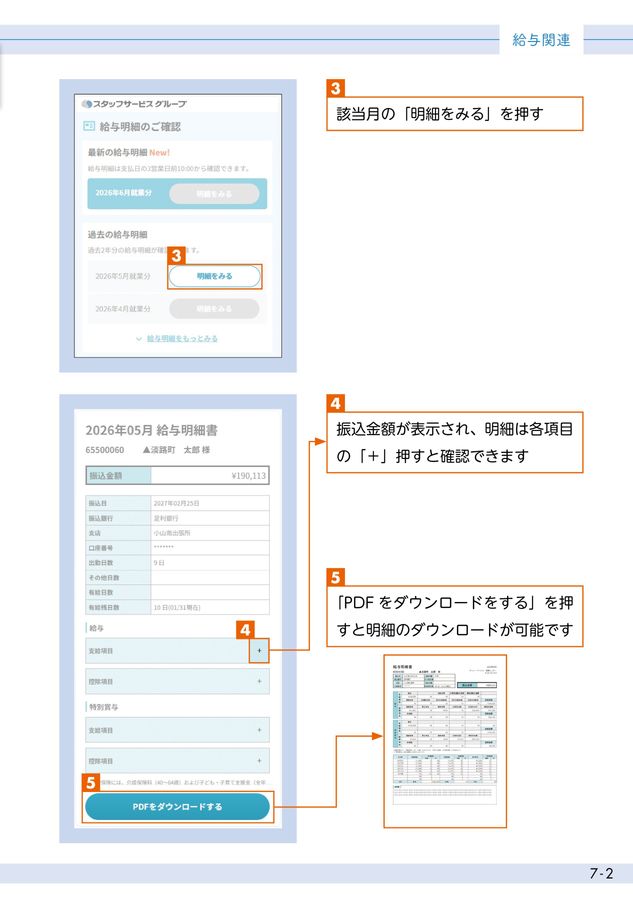The width and height of the screenshot is (633, 900).
Task: Select the 支店 row value 小山南出張所
Action: (x=172, y=533)
